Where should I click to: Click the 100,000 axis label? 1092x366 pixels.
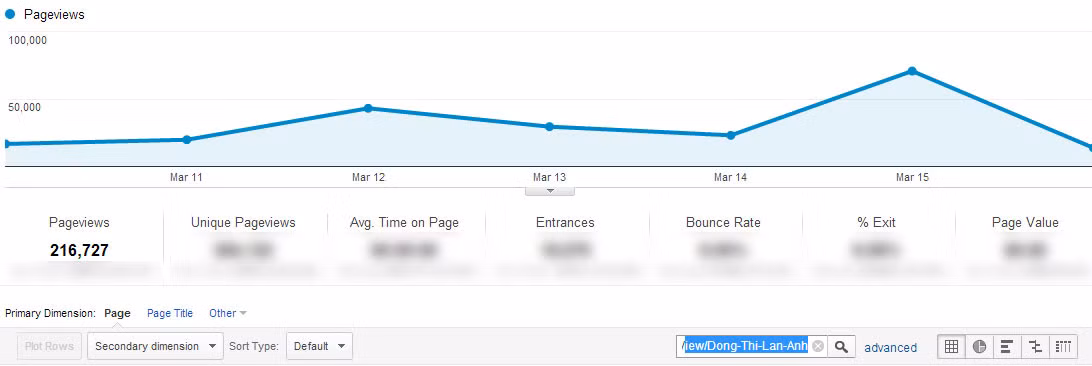click(27, 40)
